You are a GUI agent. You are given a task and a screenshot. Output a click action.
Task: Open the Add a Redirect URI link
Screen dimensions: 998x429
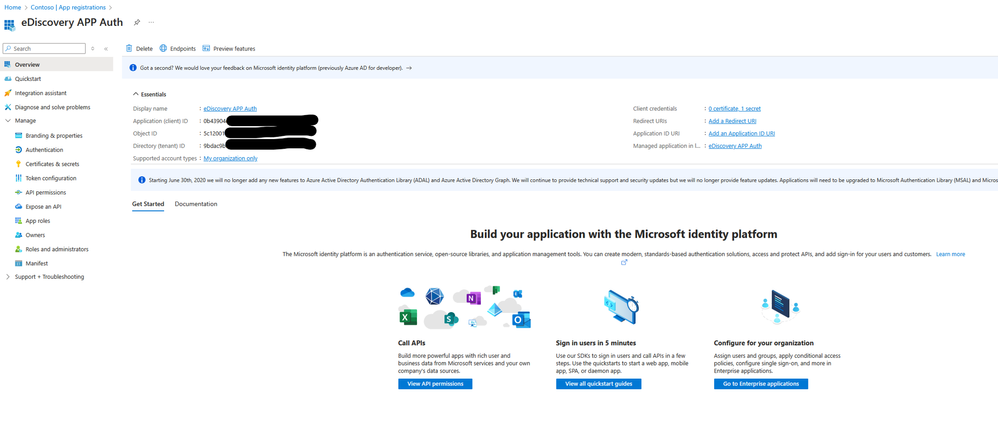tap(732, 121)
